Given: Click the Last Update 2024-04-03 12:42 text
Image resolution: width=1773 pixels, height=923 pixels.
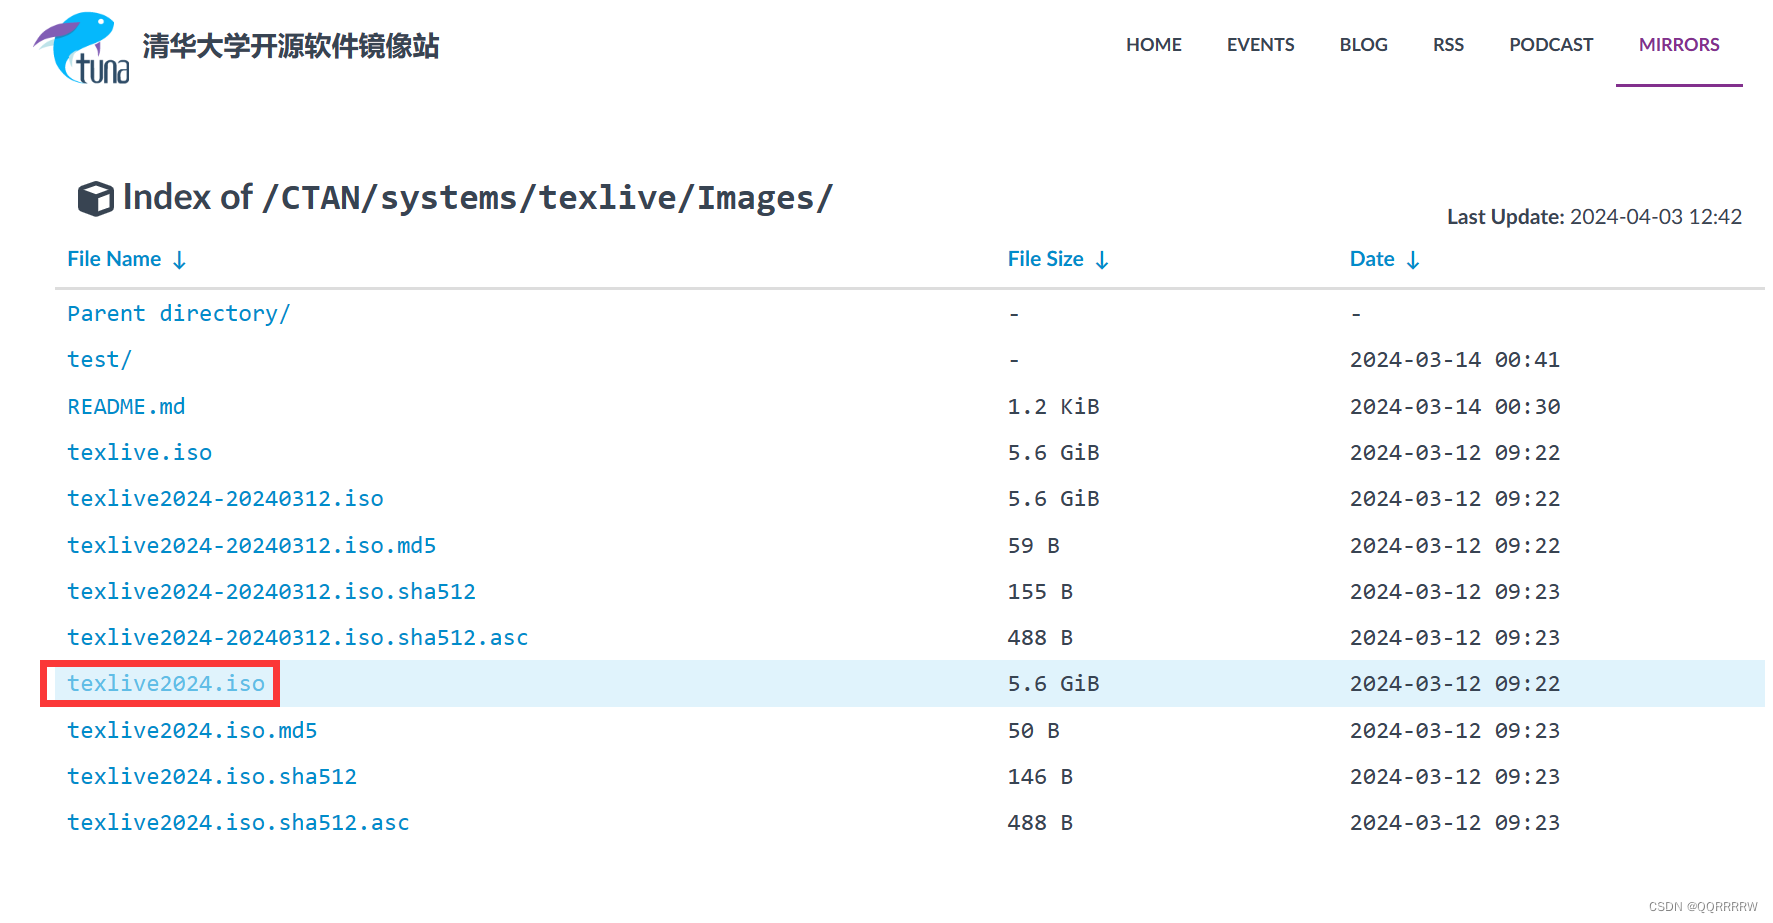Looking at the screenshot, I should pos(1594,217).
